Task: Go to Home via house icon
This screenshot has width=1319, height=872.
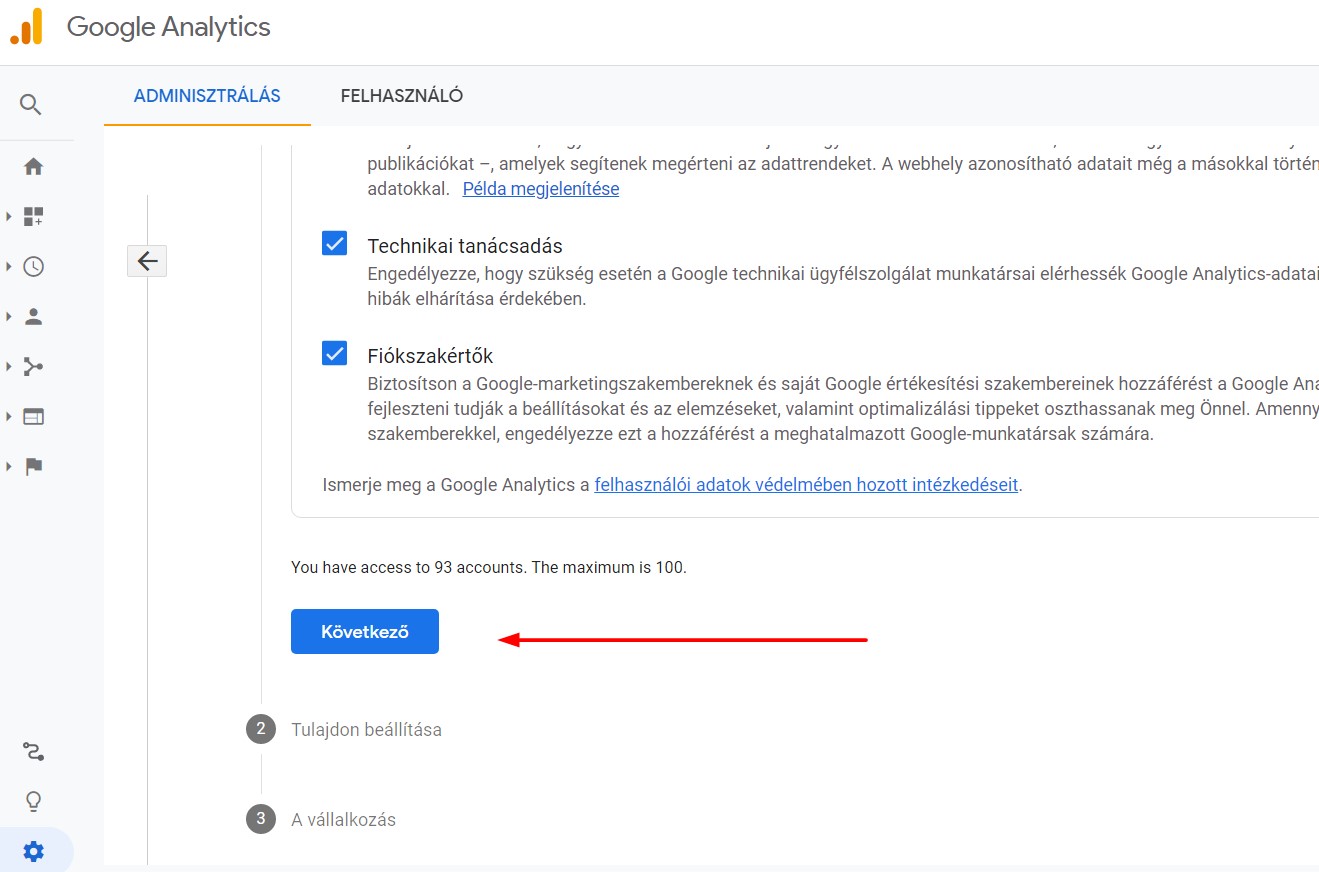Action: (33, 167)
